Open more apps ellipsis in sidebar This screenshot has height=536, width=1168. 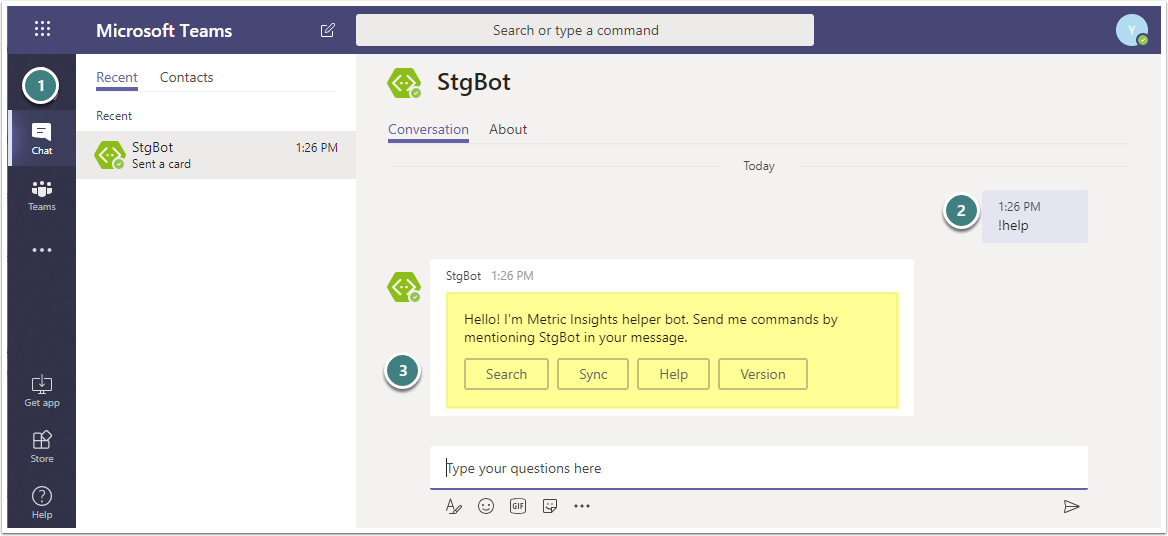(42, 250)
